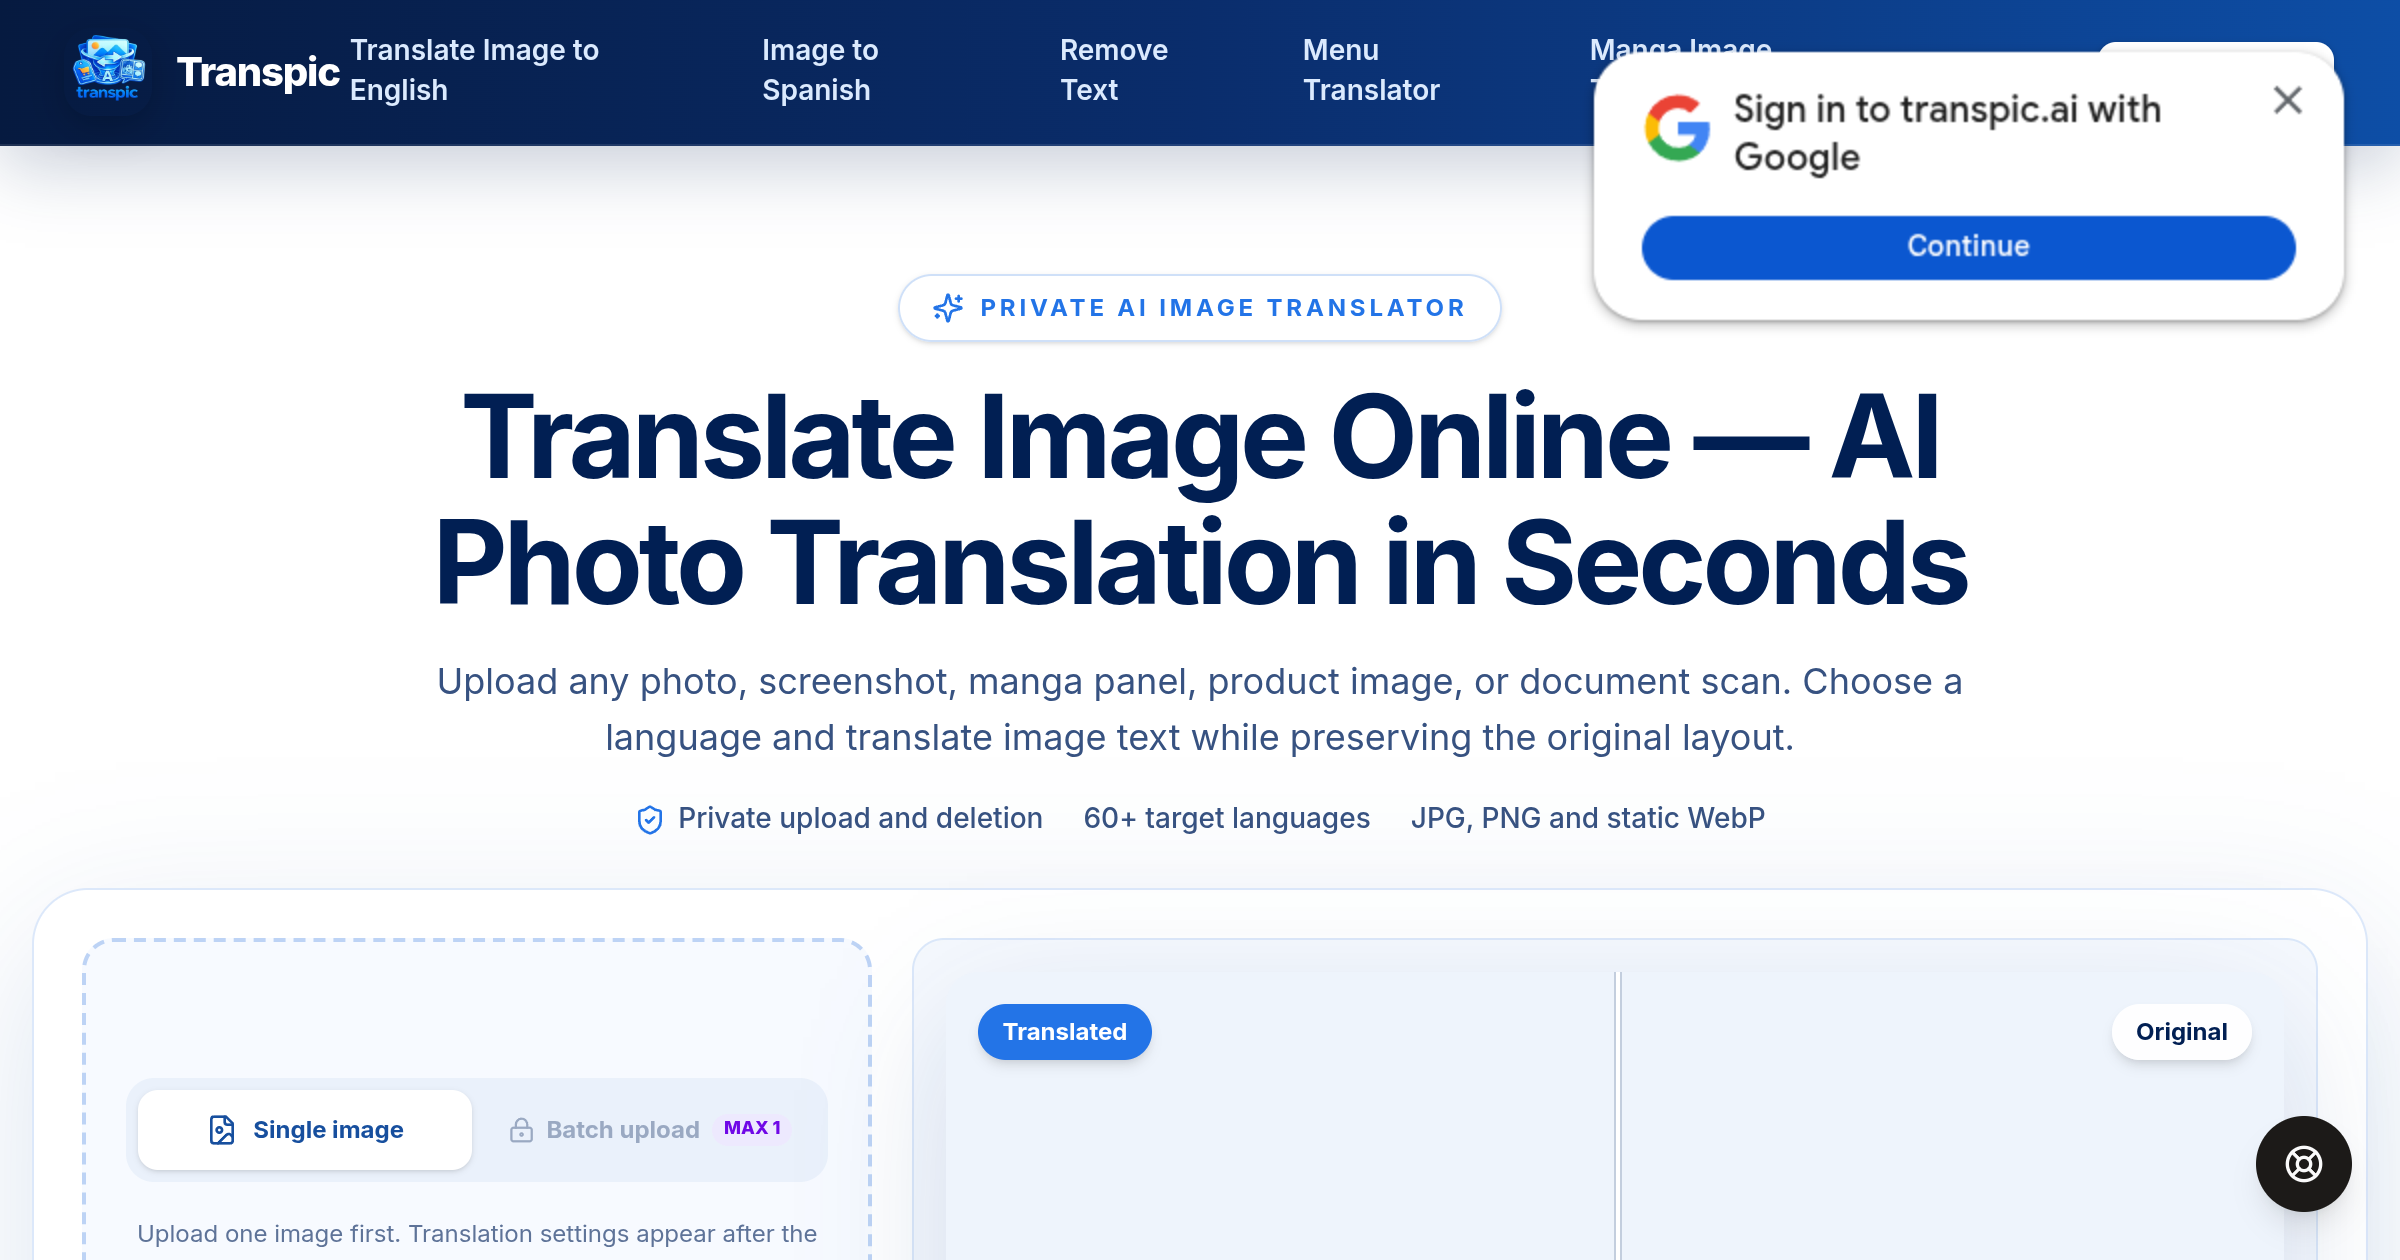
Task: Show the Original view label
Action: pos(2182,1032)
